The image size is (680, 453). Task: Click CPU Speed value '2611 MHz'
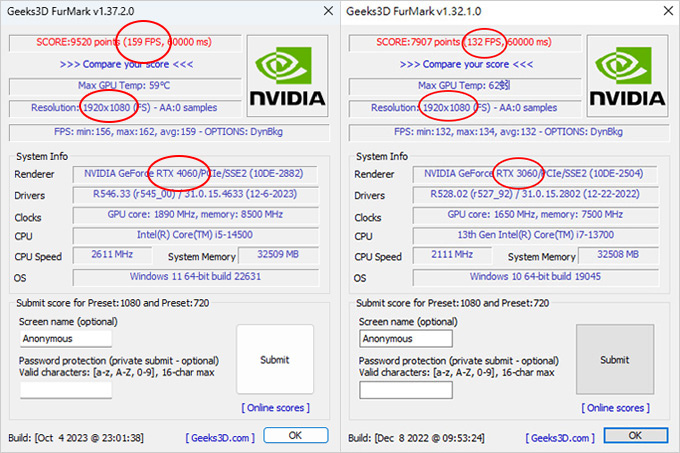tap(112, 254)
